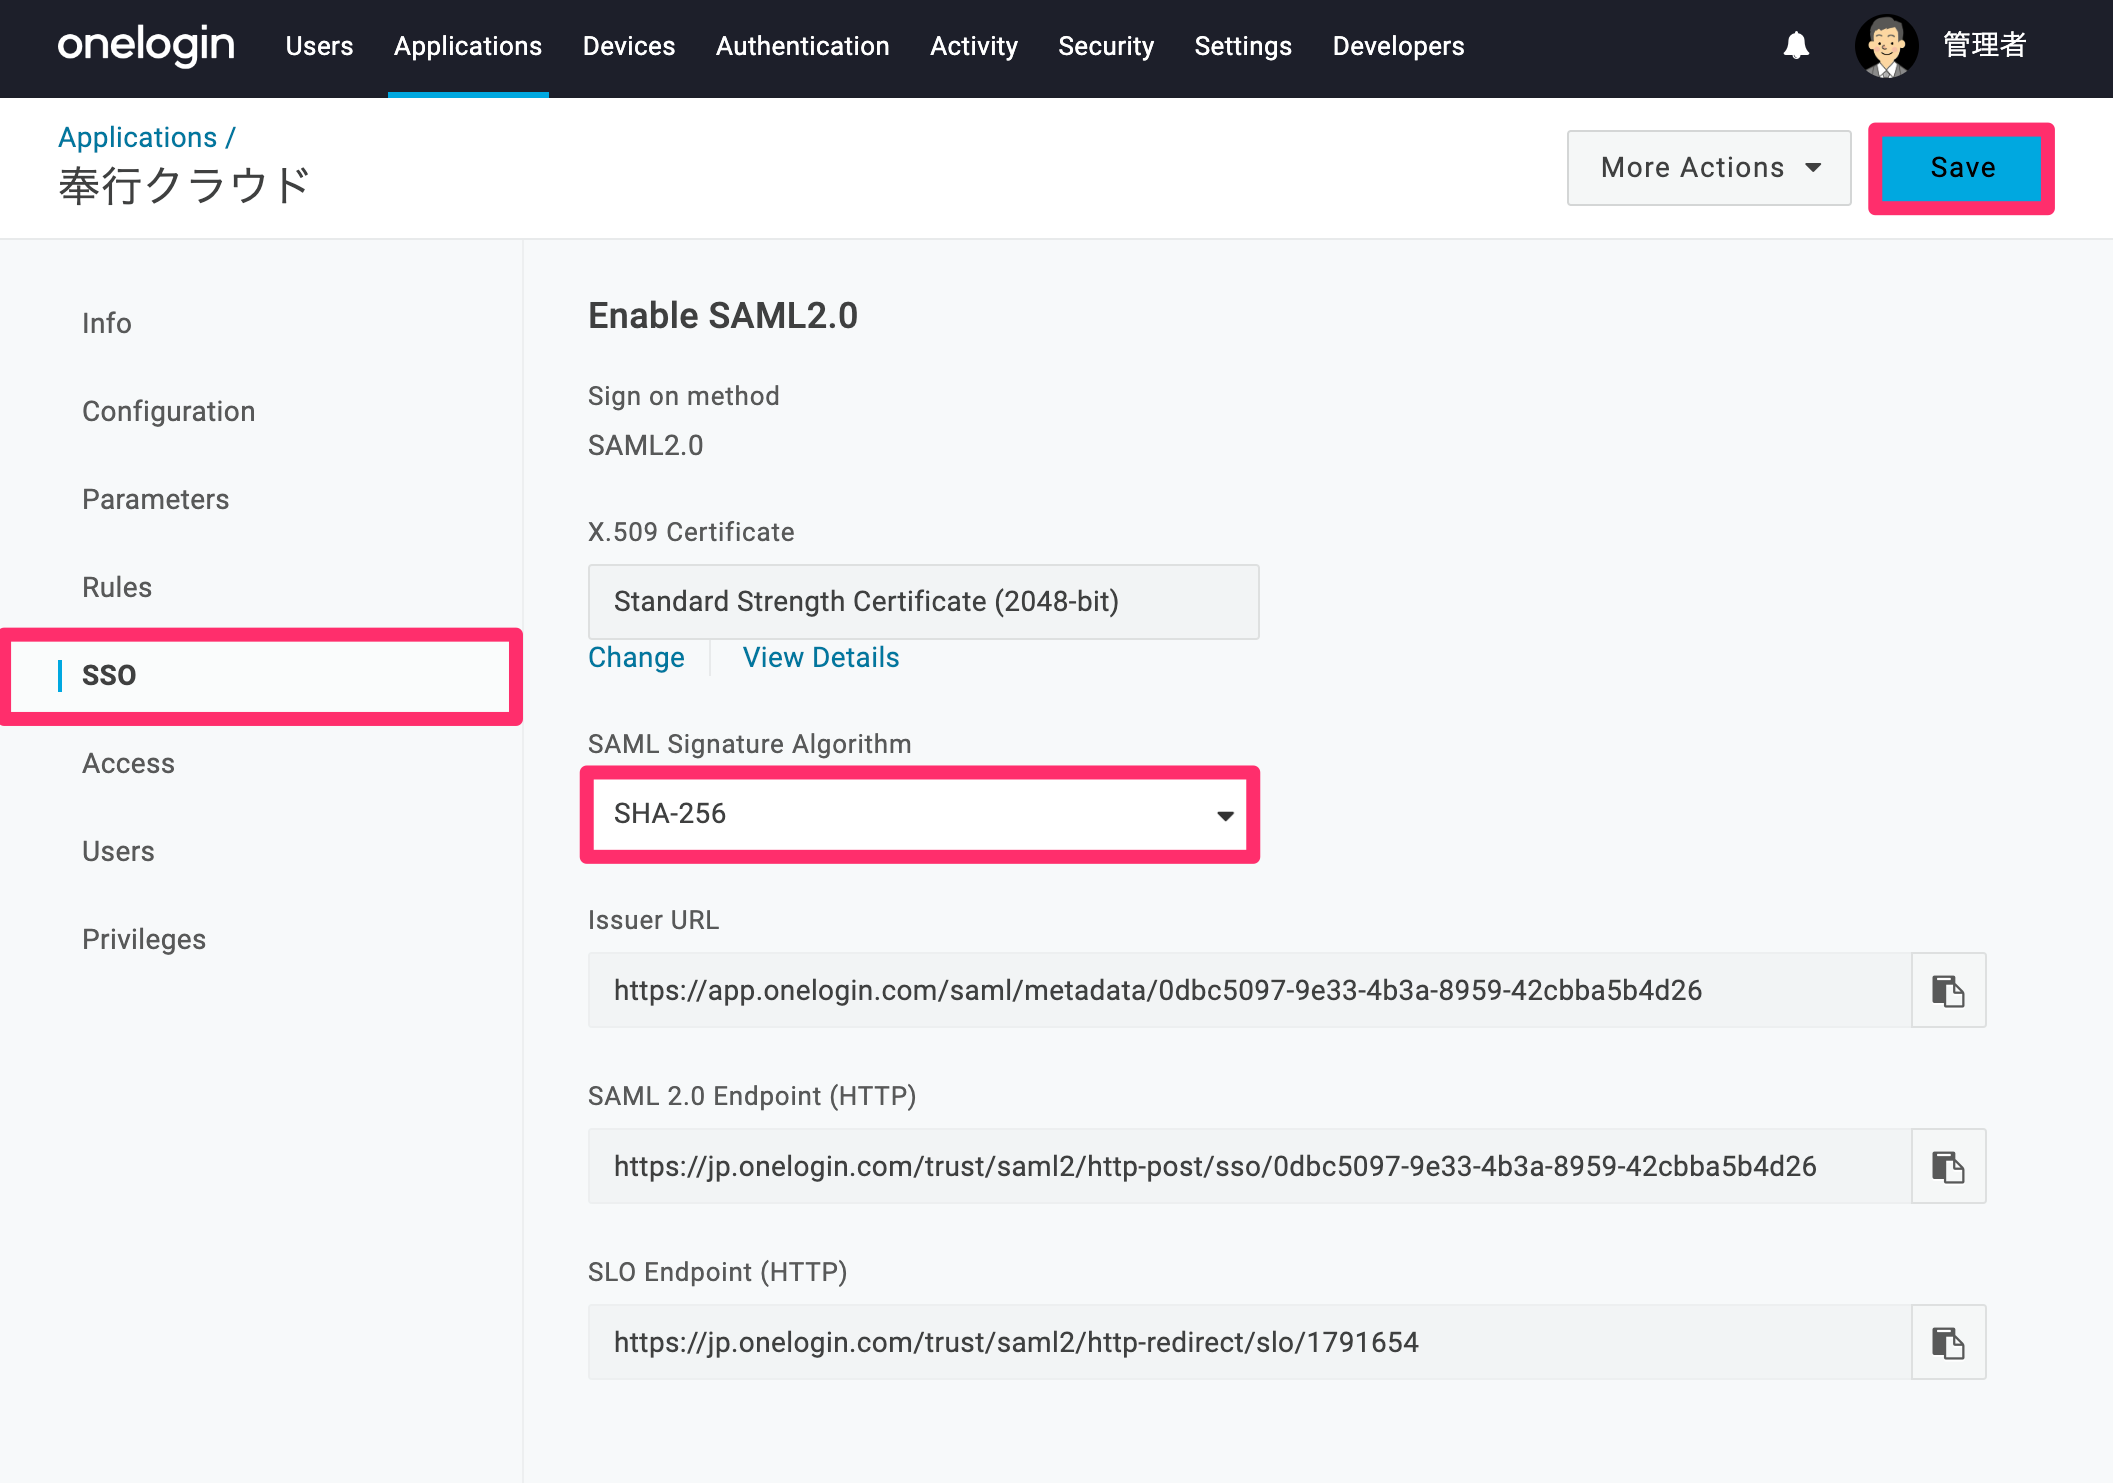
Task: Click the 奉行クラウド application title
Action: (185, 186)
